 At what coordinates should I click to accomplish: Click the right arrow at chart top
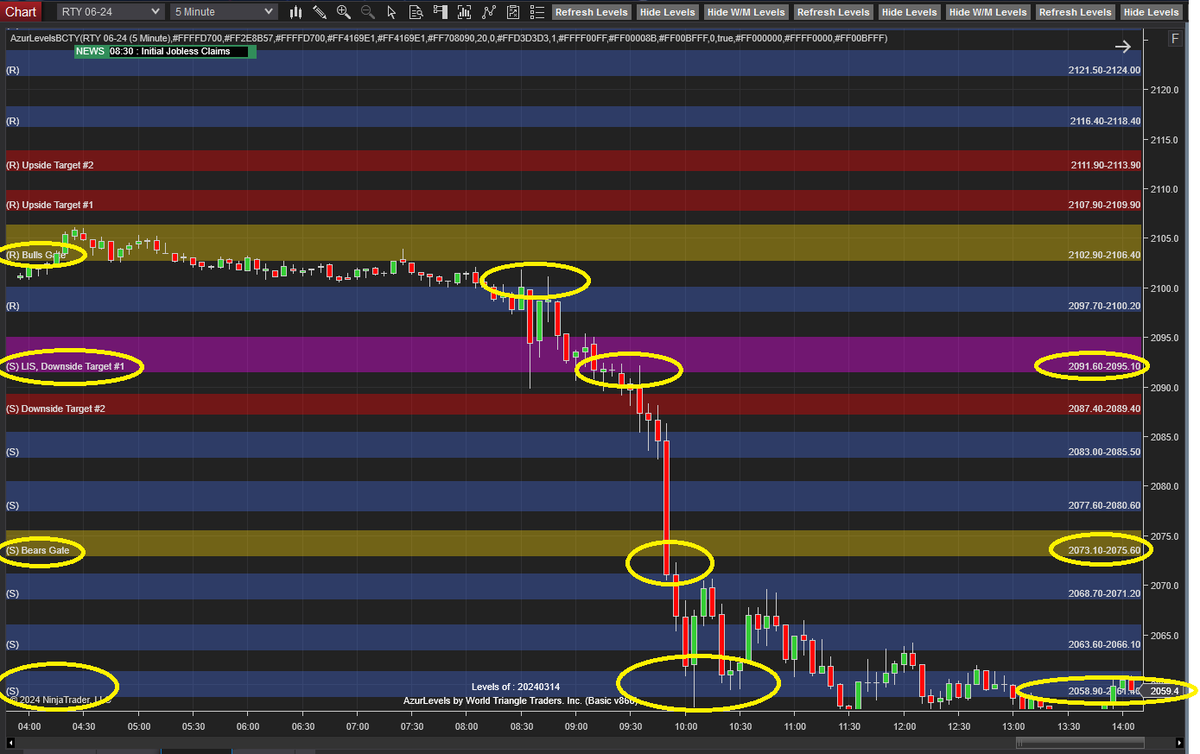[1123, 46]
